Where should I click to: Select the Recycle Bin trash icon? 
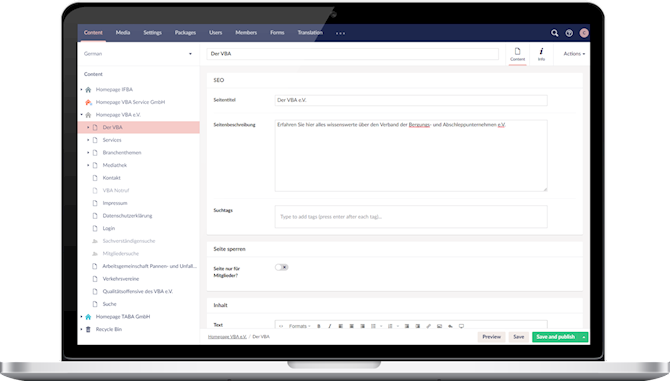coord(88,329)
